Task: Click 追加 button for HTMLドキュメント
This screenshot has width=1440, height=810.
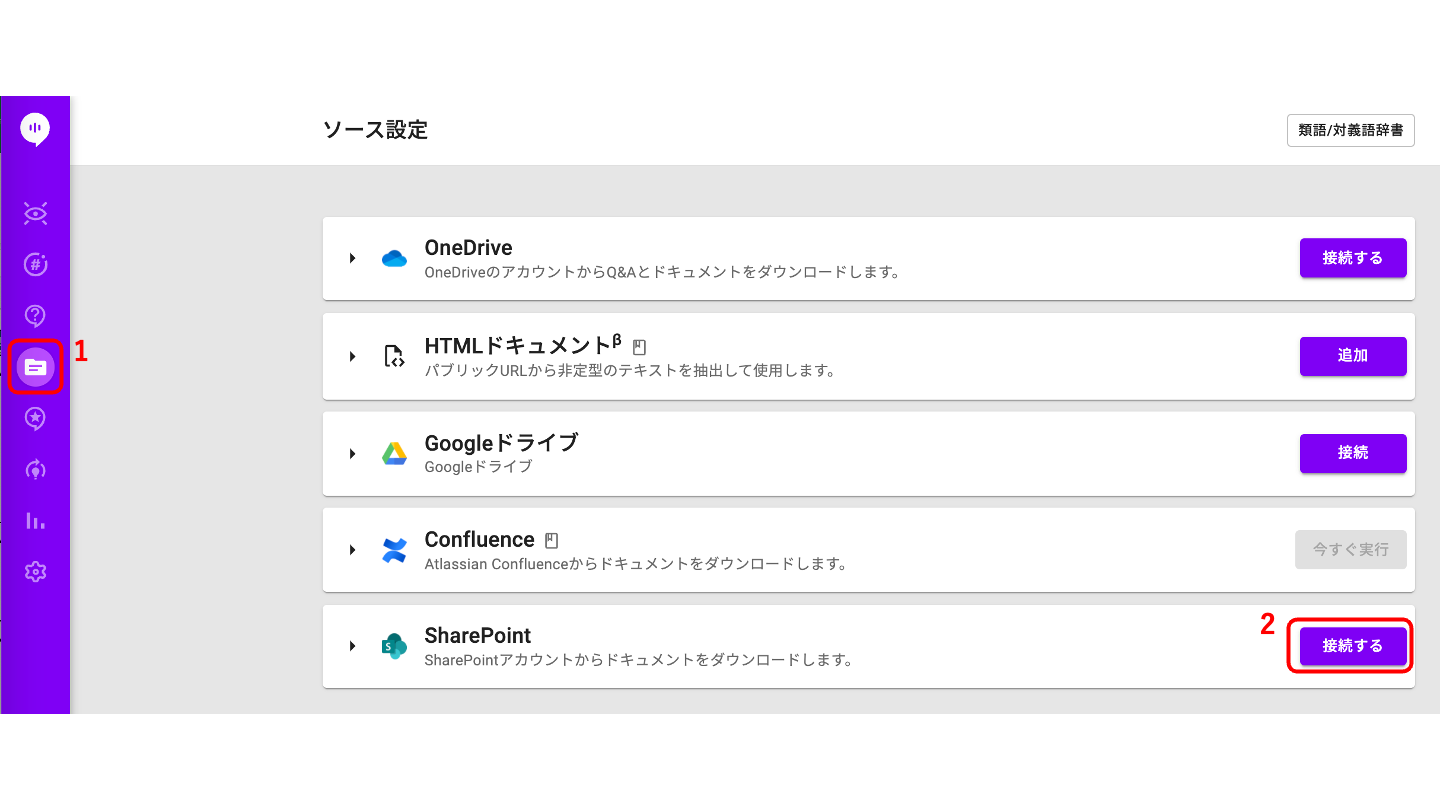Action: tap(1353, 356)
